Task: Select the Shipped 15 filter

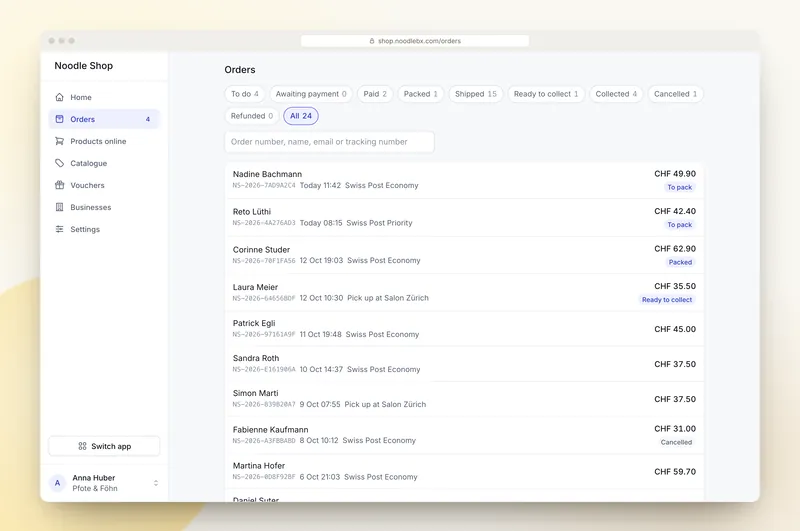Action: pyautogui.click(x=476, y=94)
